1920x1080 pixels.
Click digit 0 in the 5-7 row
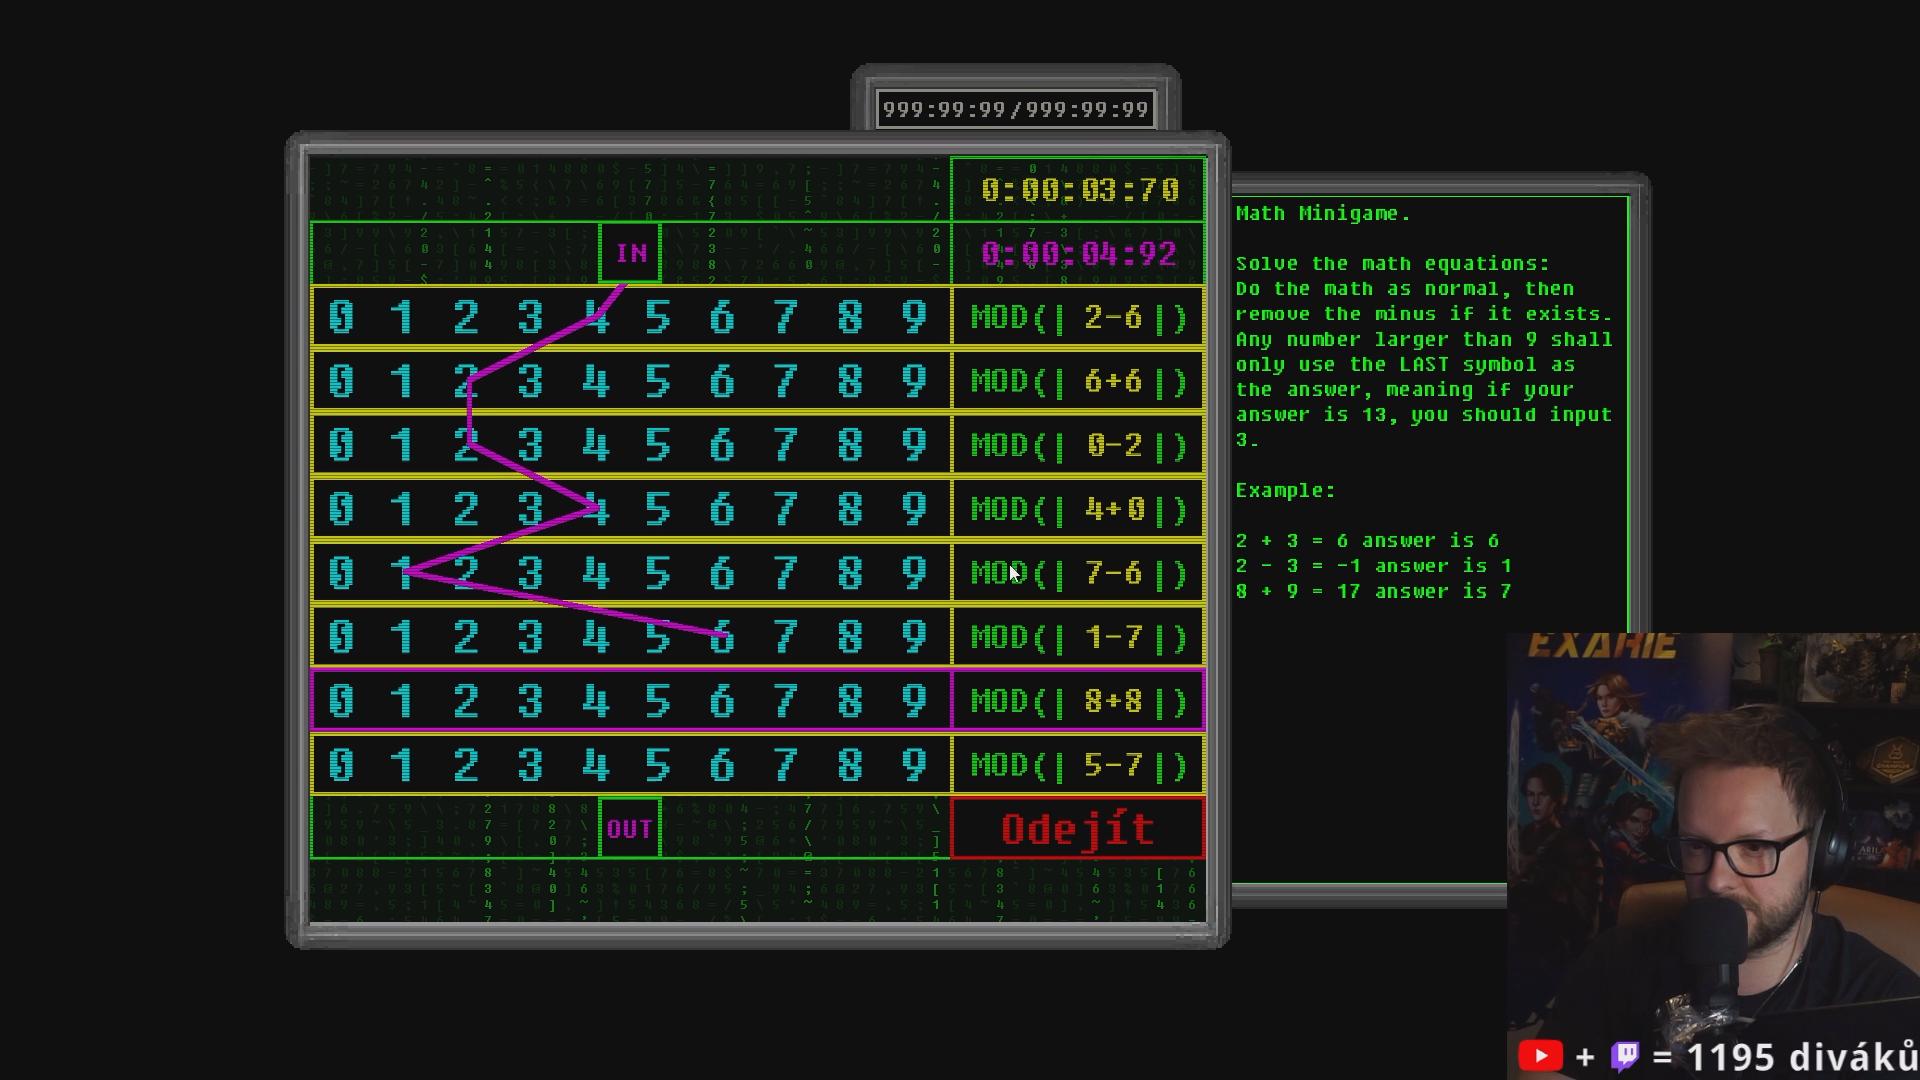340,765
